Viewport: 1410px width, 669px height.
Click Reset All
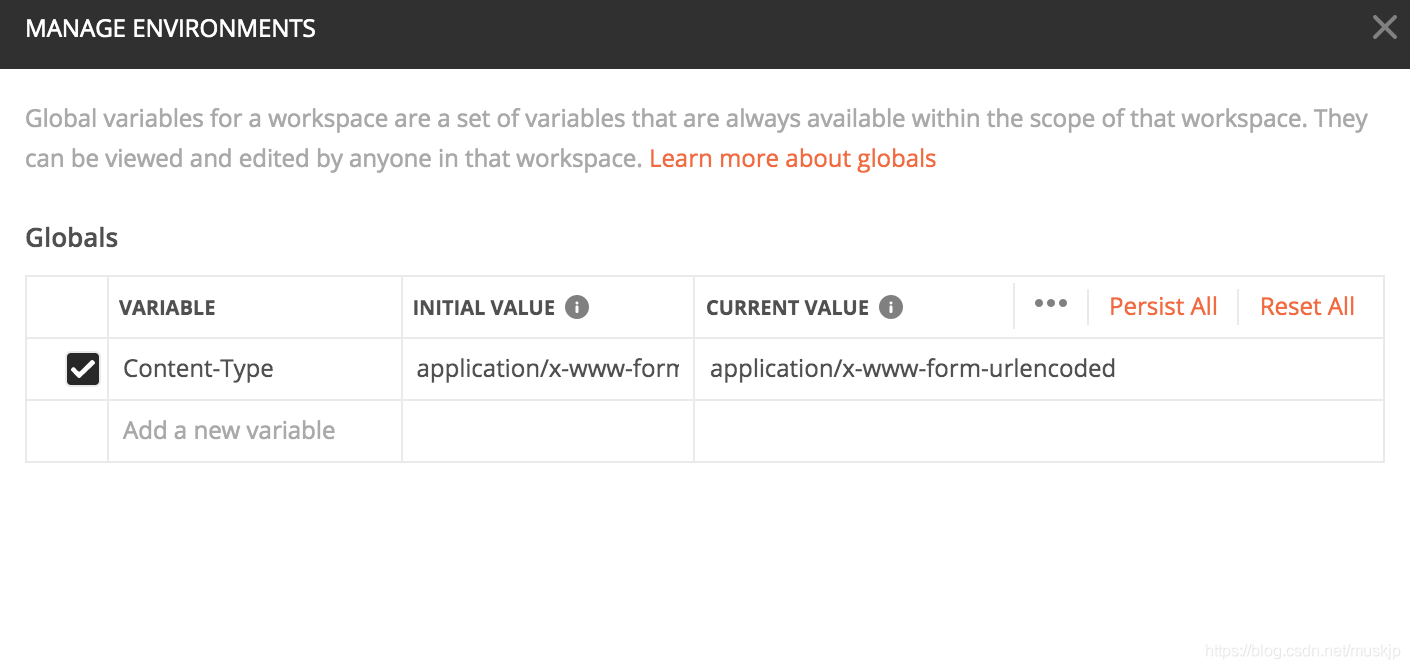[x=1307, y=307]
